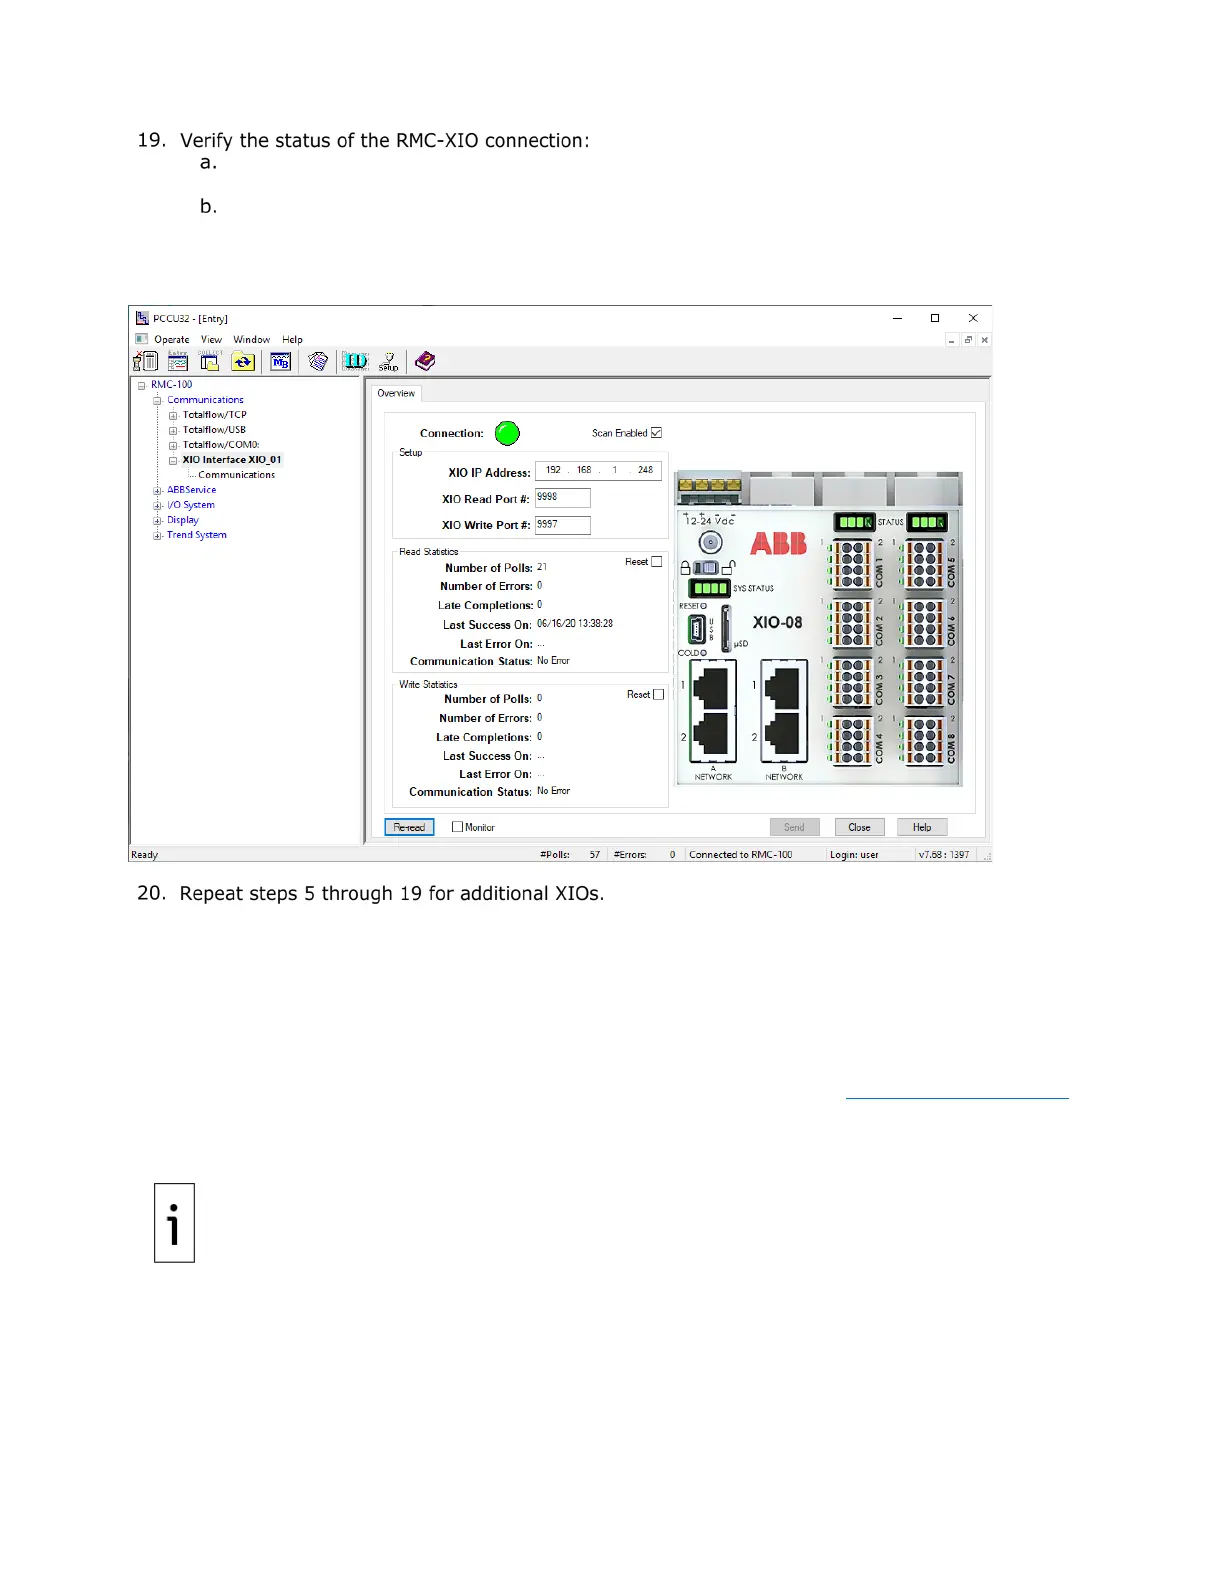Click the PCCU32 title bar app icon
The width and height of the screenshot is (1224, 1584).
tap(142, 318)
